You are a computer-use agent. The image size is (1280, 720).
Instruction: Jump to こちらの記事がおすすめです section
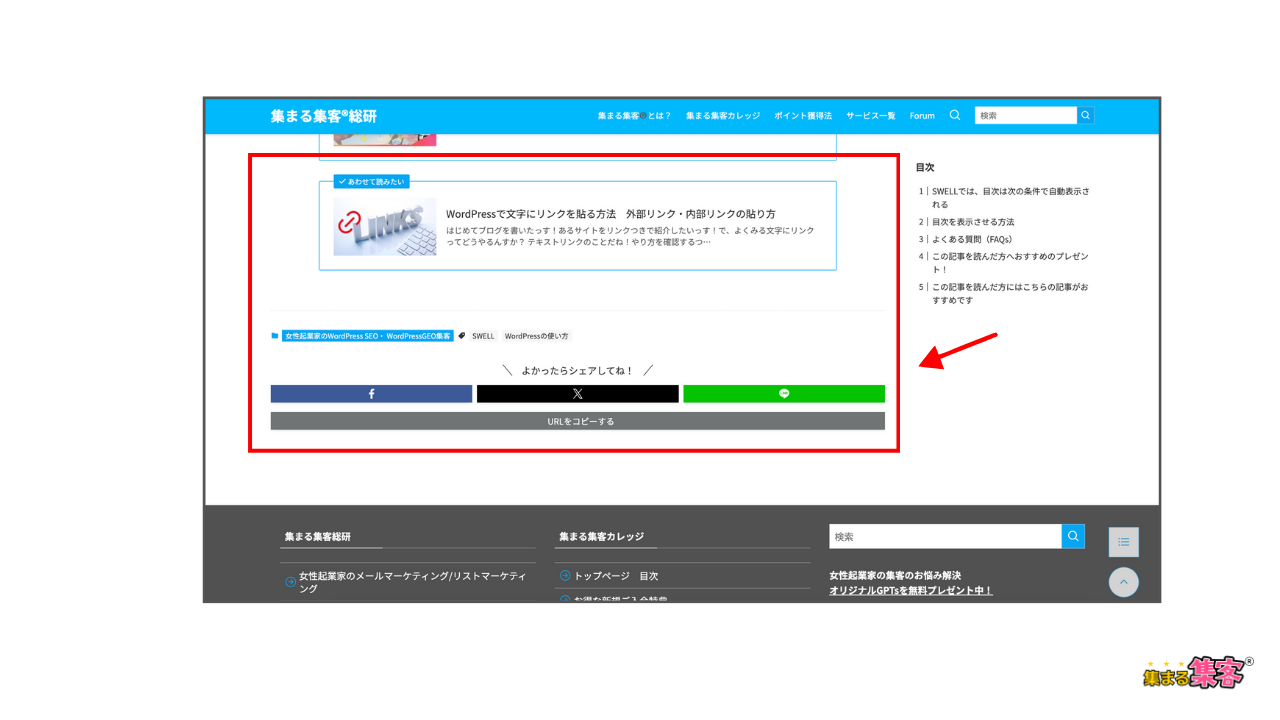coord(1010,293)
